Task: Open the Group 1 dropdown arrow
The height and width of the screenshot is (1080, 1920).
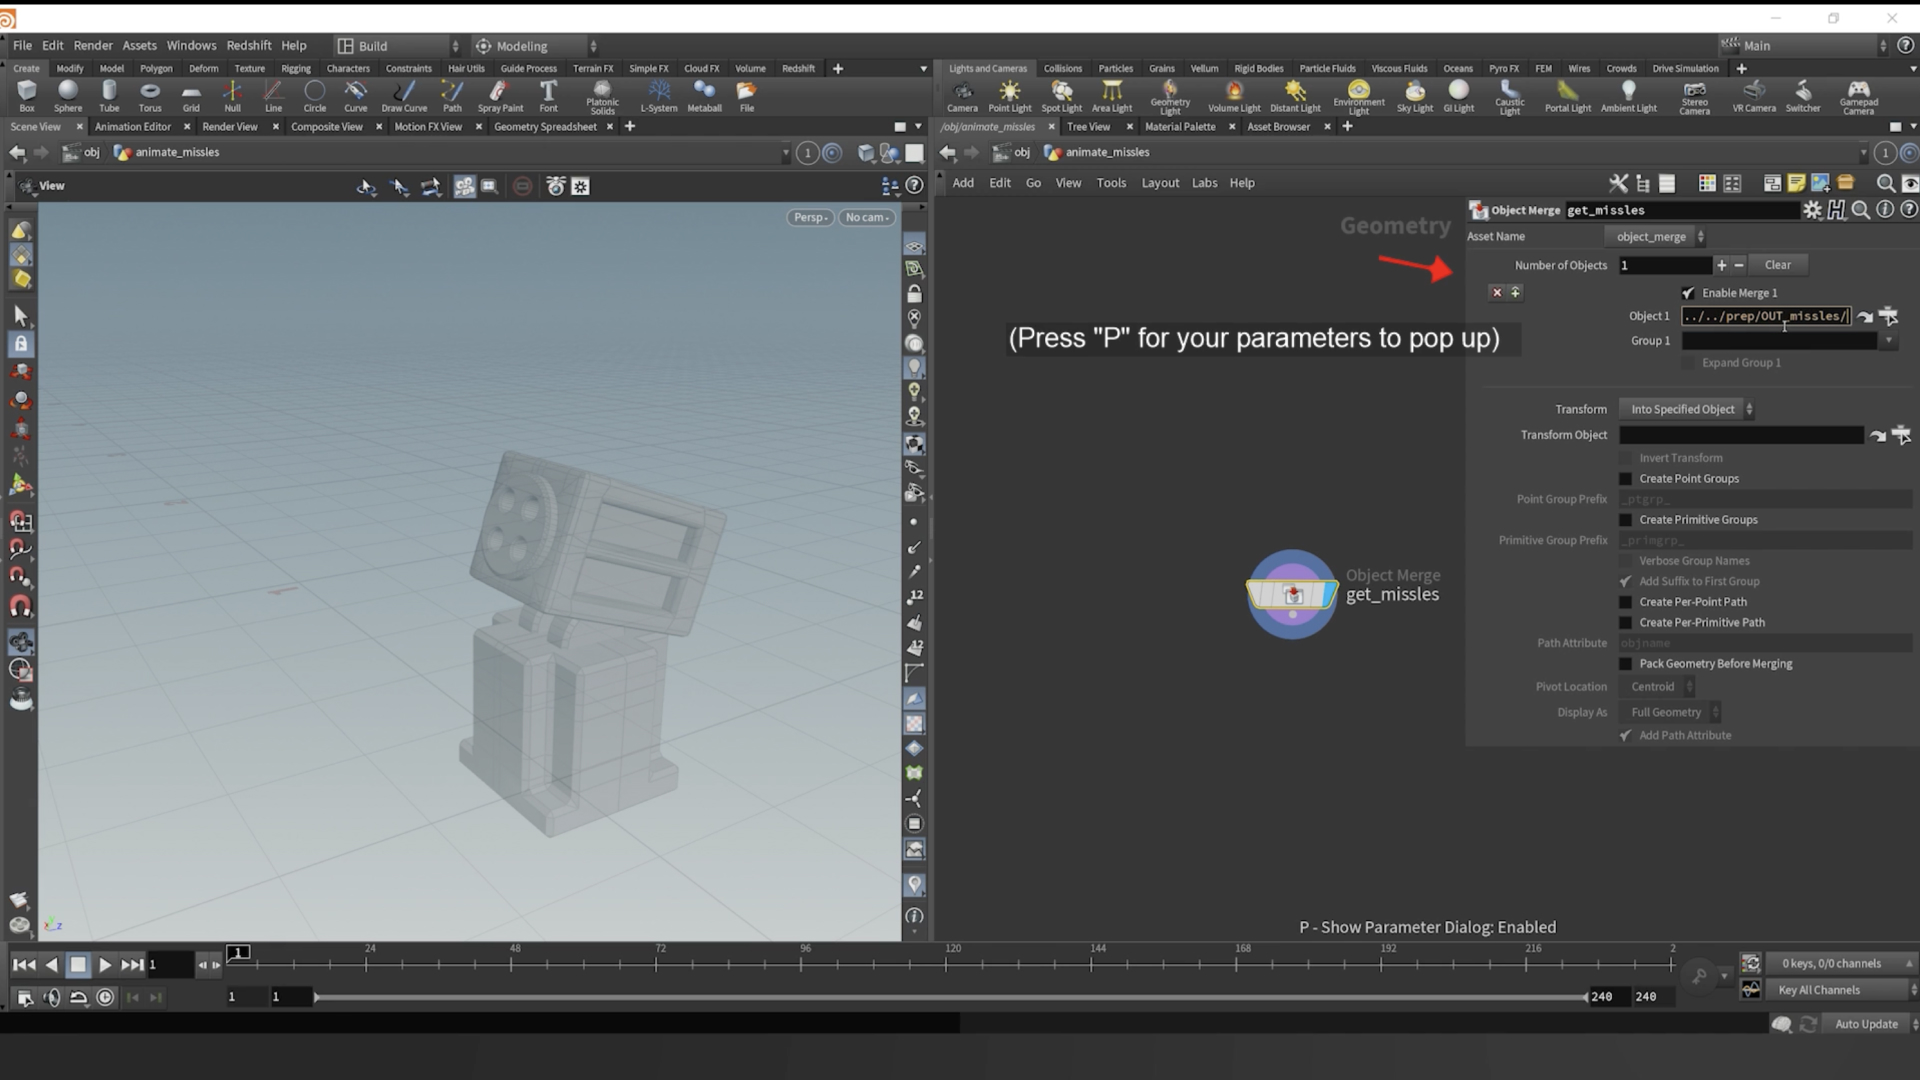Action: point(1888,341)
